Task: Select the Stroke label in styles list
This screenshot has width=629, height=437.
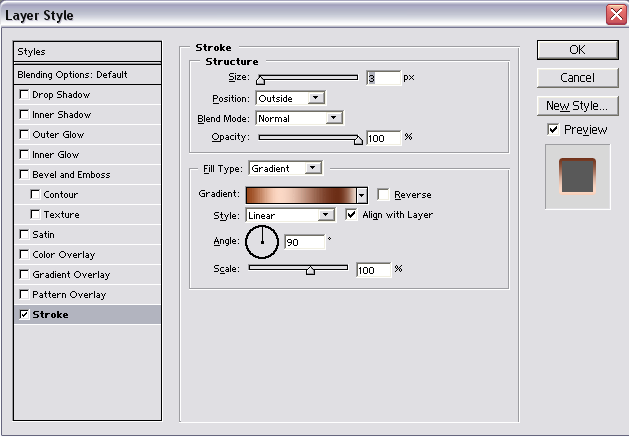Action: 50,315
